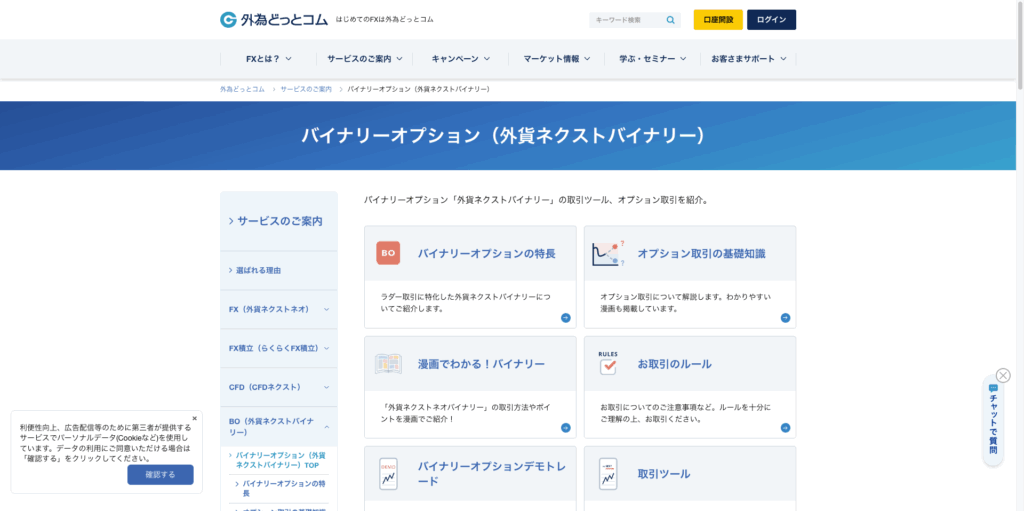Expand FX積立（らくらくFX積立） sidebar section

tap(279, 348)
